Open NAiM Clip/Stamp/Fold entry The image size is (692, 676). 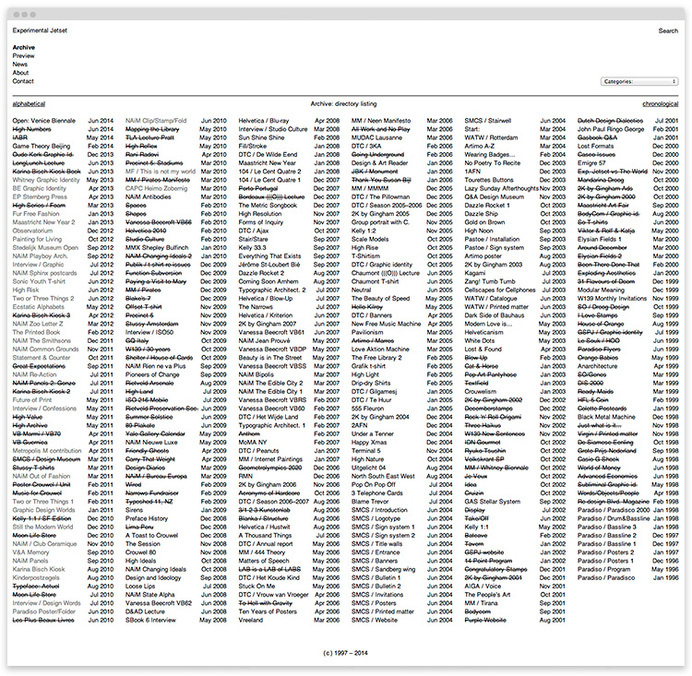point(156,120)
